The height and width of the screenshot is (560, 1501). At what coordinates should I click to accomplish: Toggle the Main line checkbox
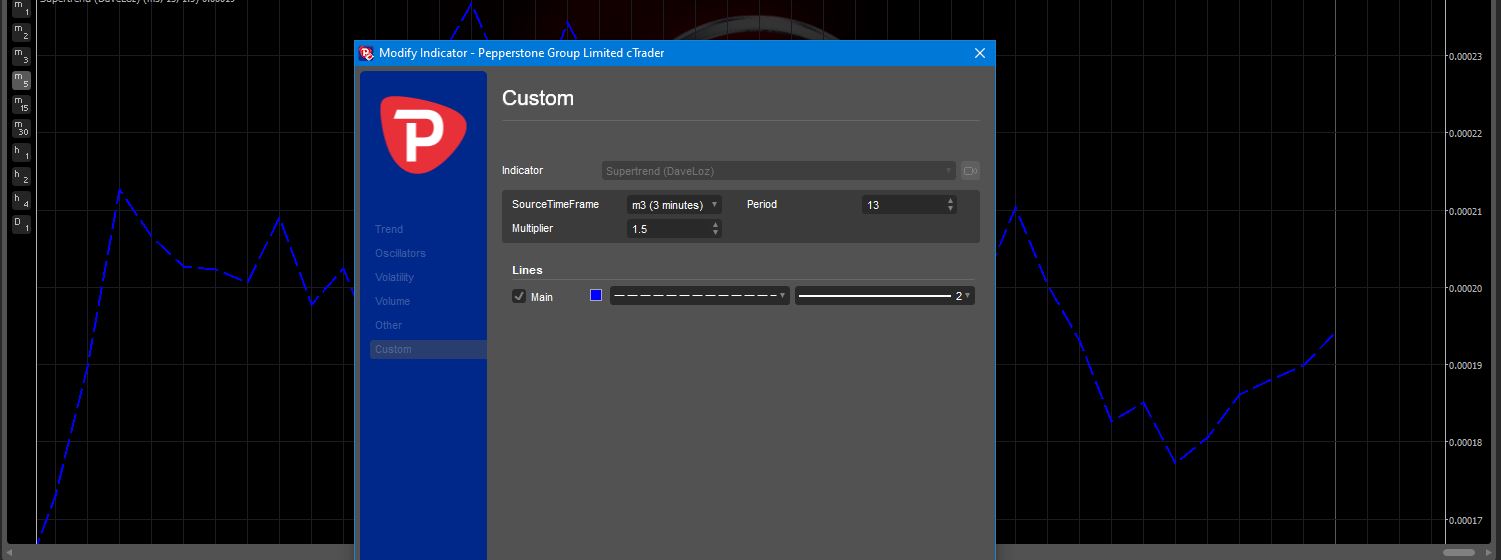point(519,296)
